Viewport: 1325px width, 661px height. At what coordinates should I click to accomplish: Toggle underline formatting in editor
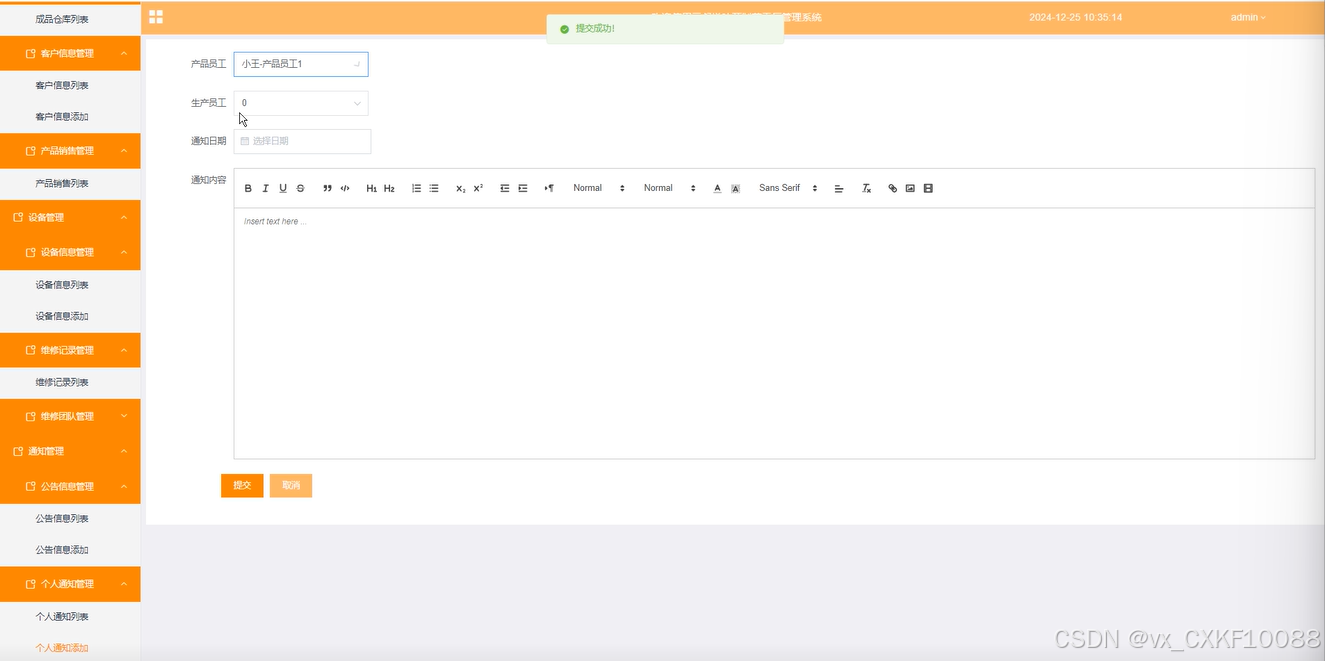click(283, 188)
